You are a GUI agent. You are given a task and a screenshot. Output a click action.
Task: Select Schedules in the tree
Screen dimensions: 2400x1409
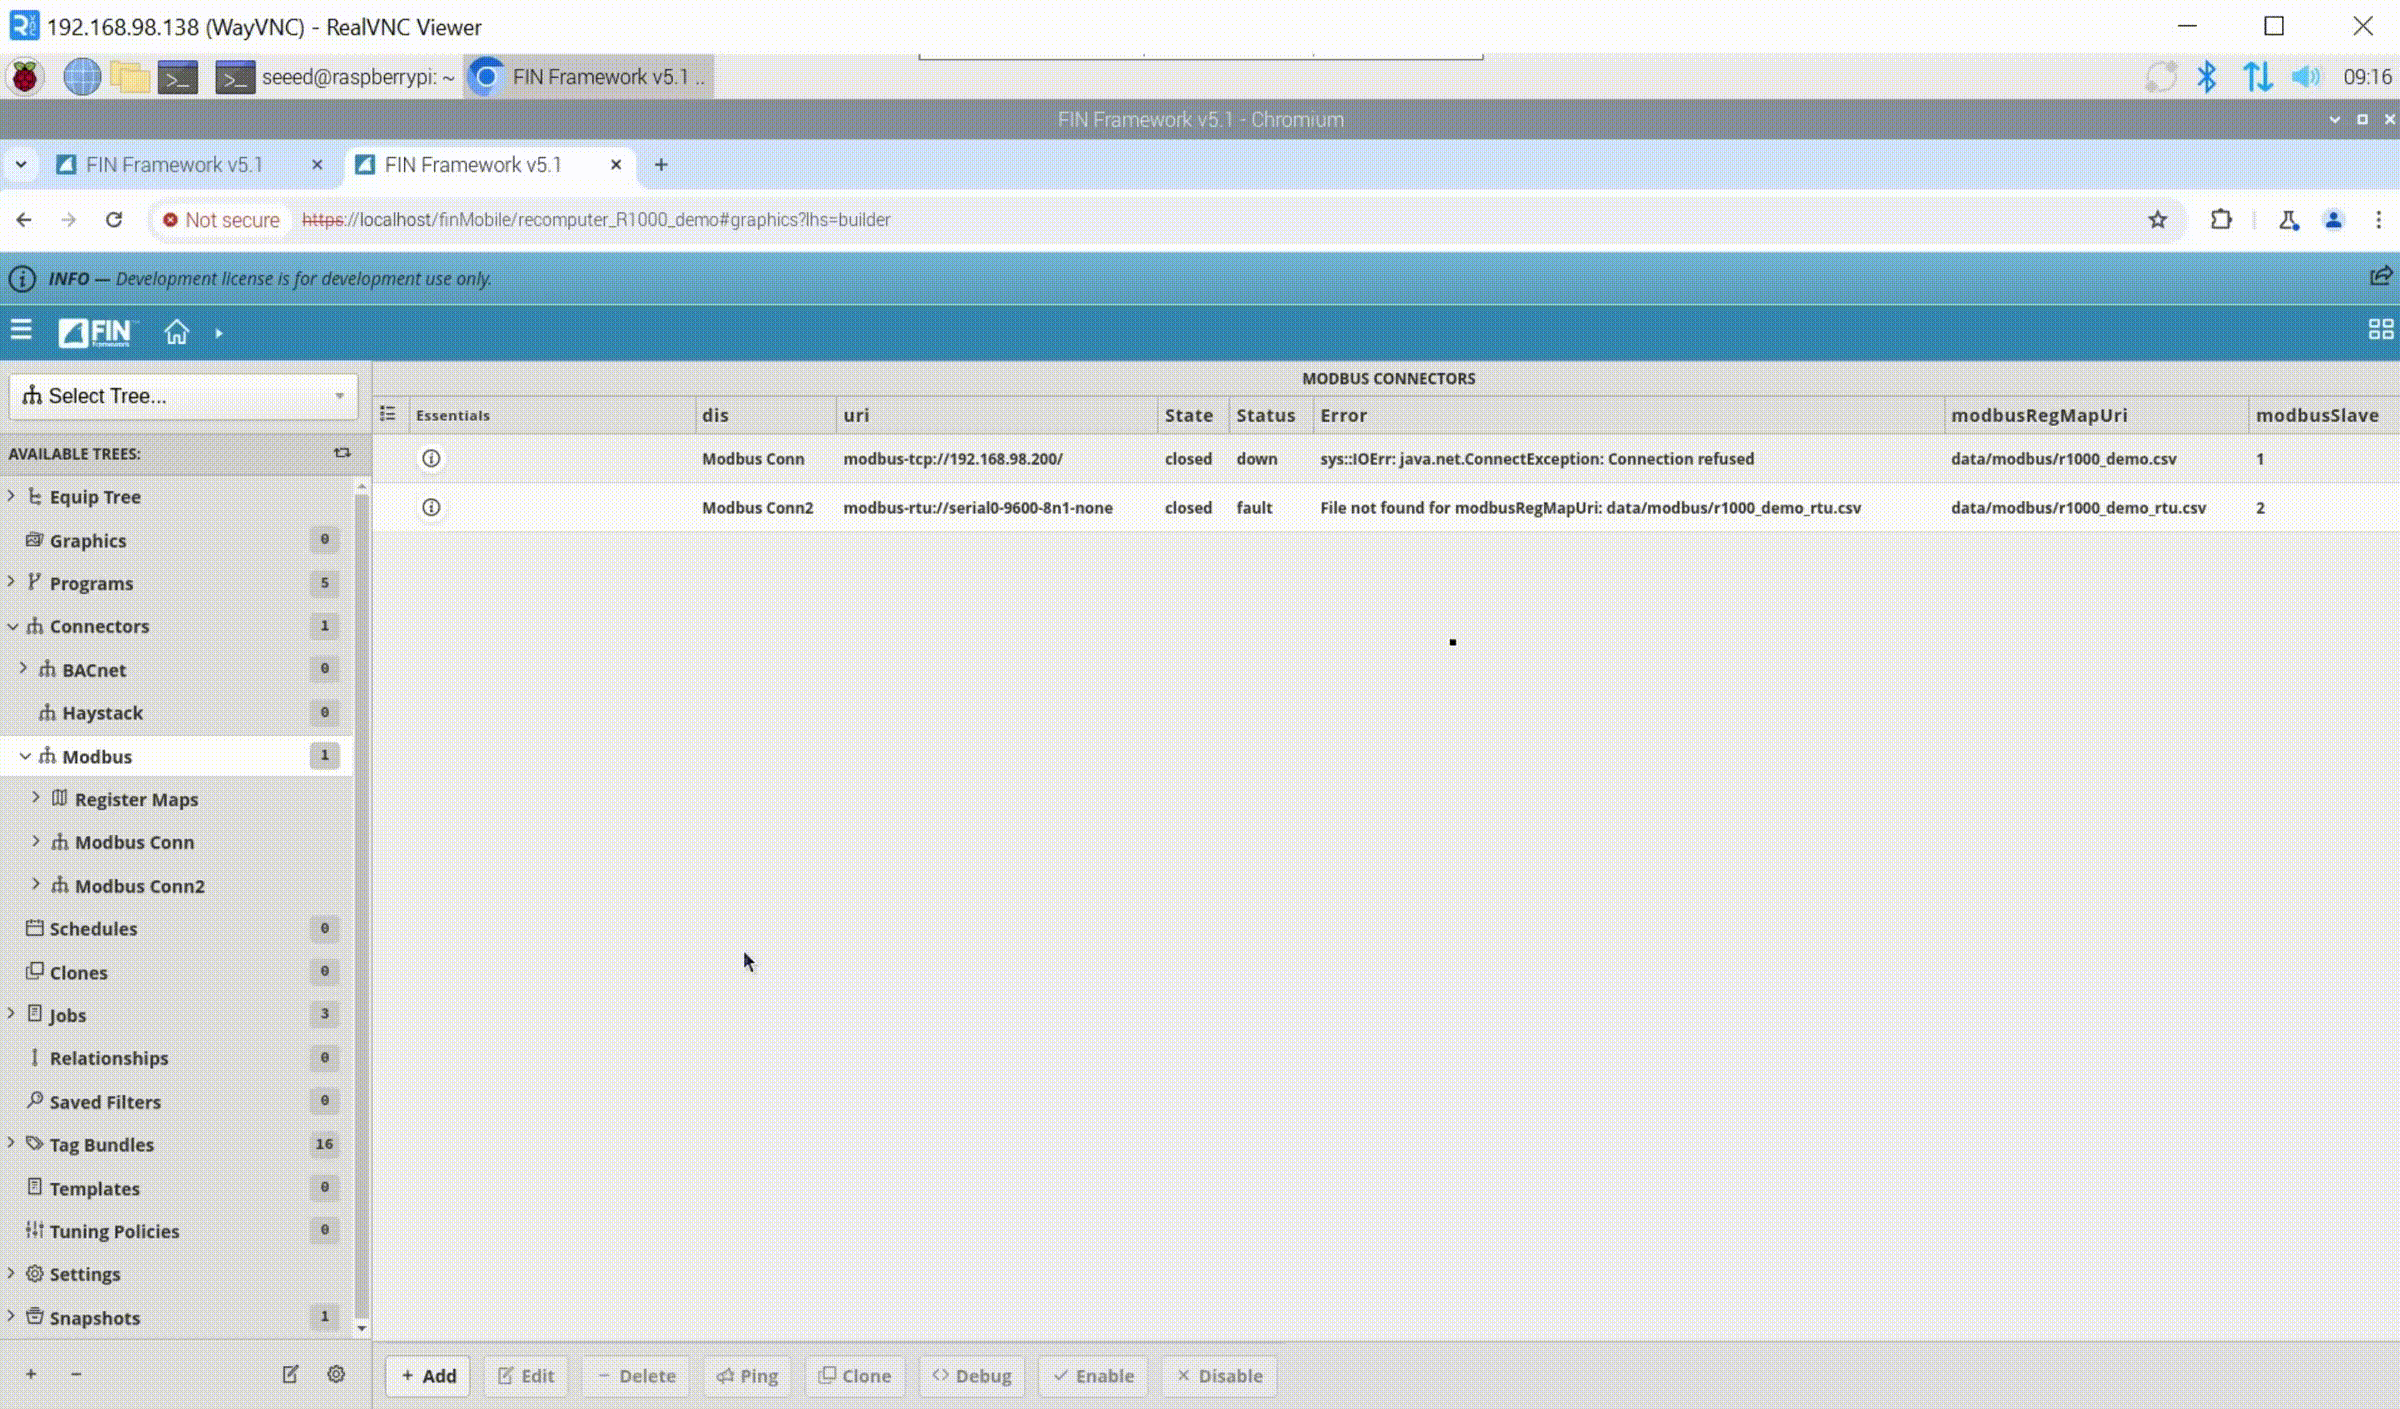[x=93, y=928]
